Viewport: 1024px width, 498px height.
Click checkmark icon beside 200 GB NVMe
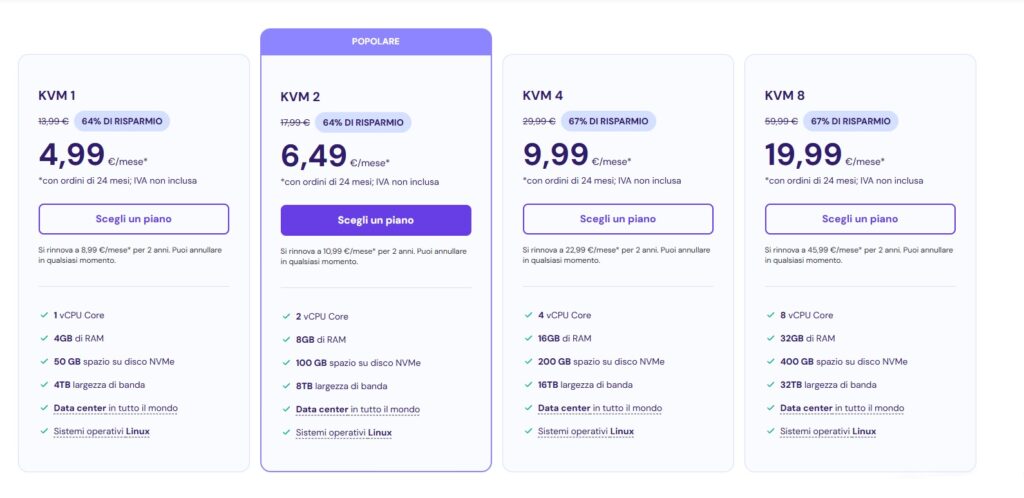coord(528,361)
